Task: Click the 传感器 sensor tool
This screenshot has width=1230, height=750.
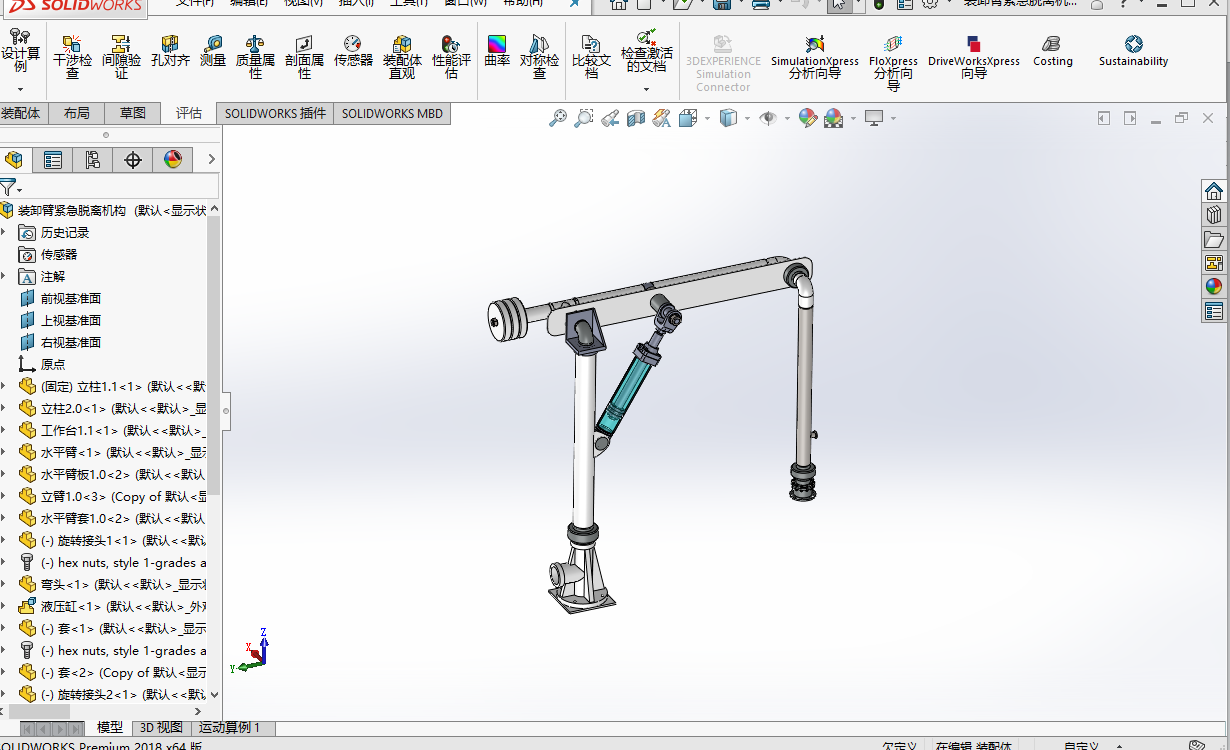Action: pos(353,52)
